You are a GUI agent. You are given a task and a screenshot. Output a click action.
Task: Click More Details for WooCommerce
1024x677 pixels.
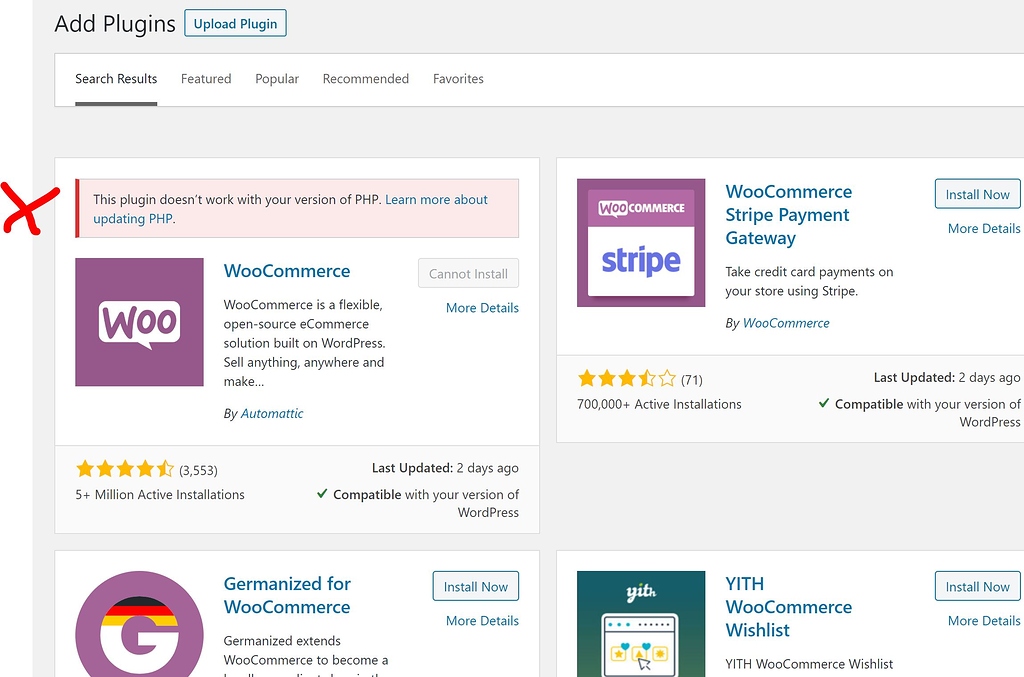click(x=482, y=307)
